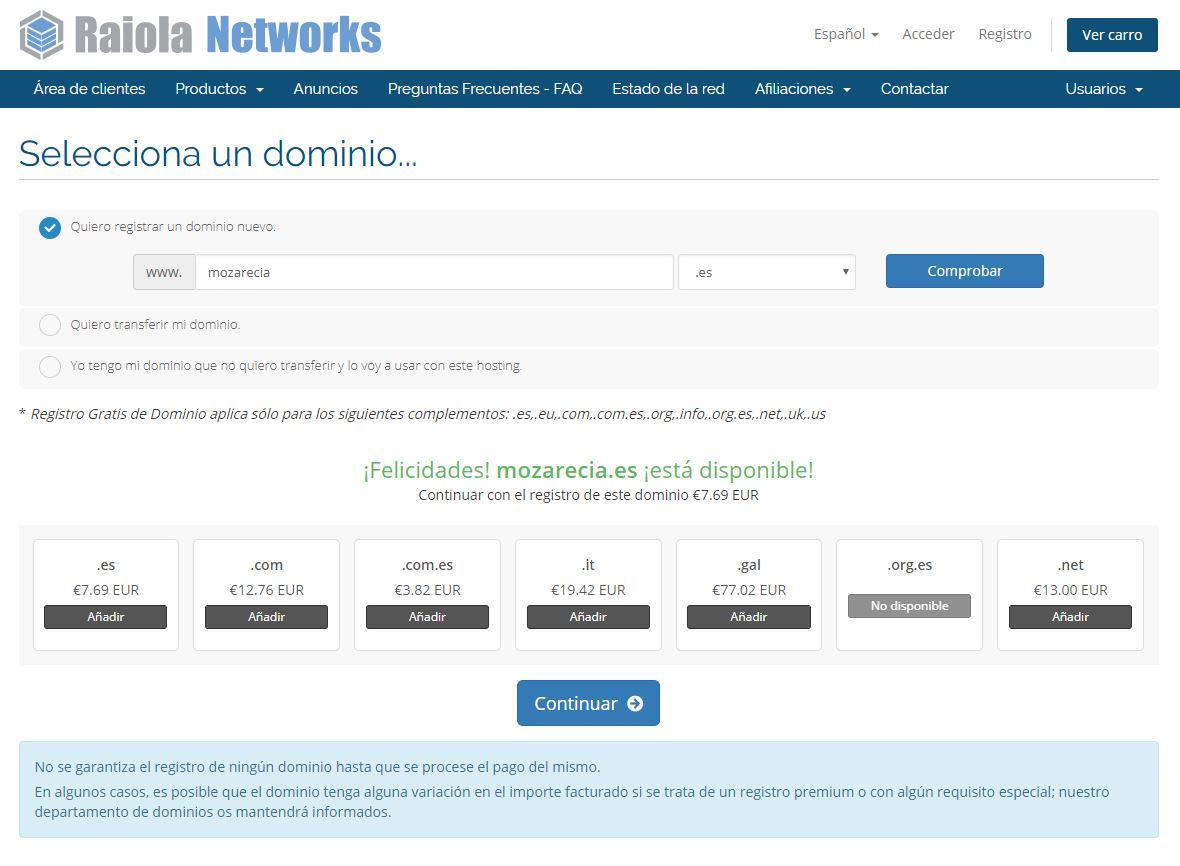Add the .com domain for €12.76
The width and height of the screenshot is (1180, 866).
click(266, 617)
